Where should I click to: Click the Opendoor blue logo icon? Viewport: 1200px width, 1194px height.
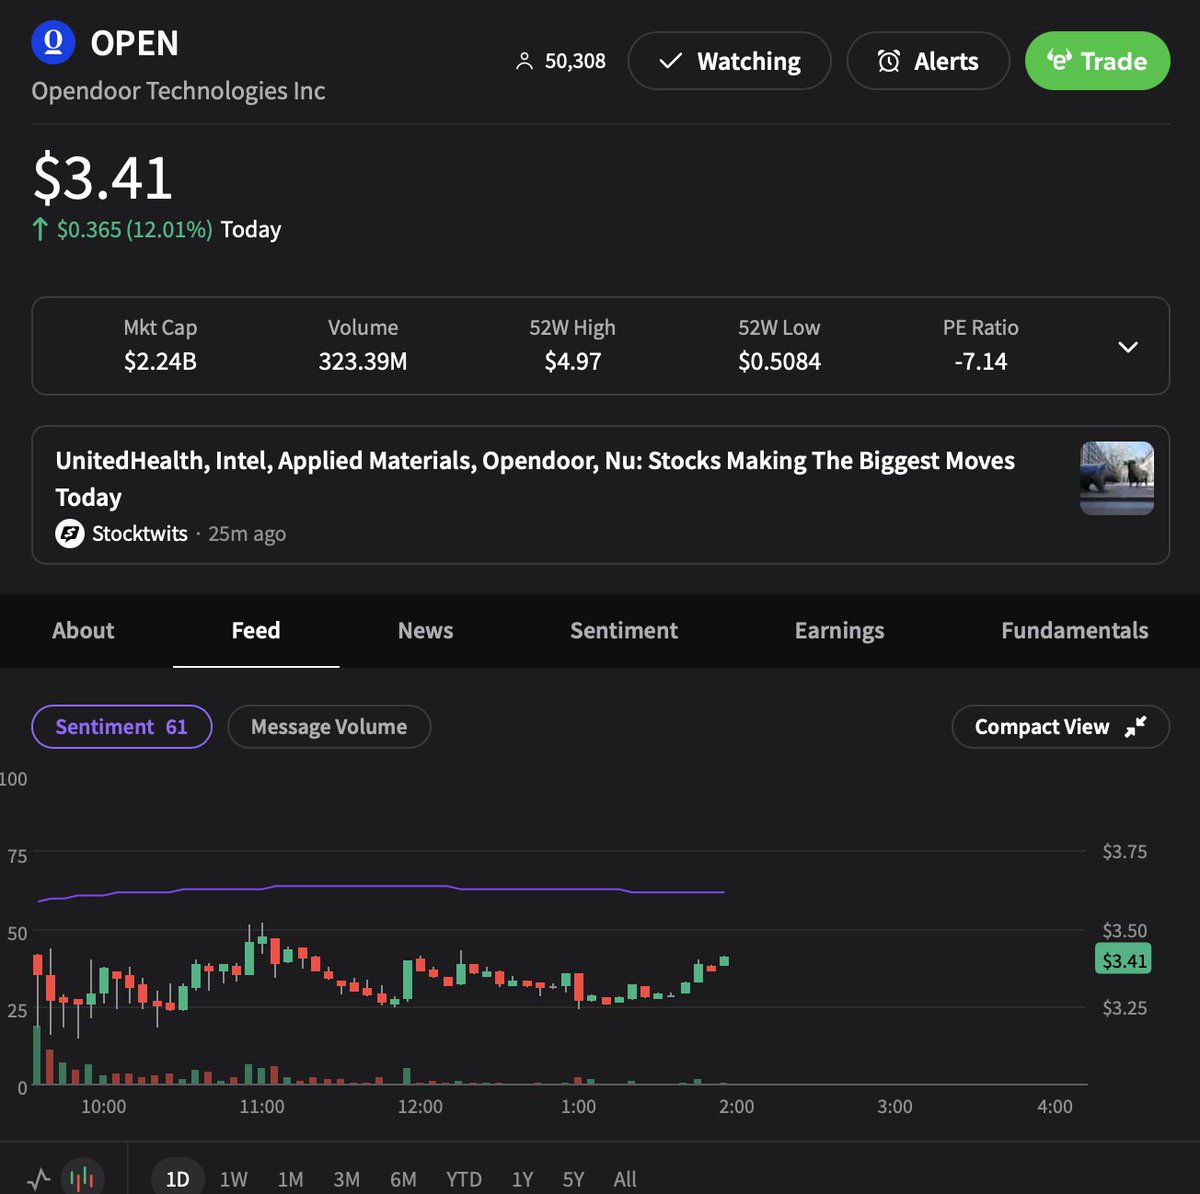click(54, 42)
